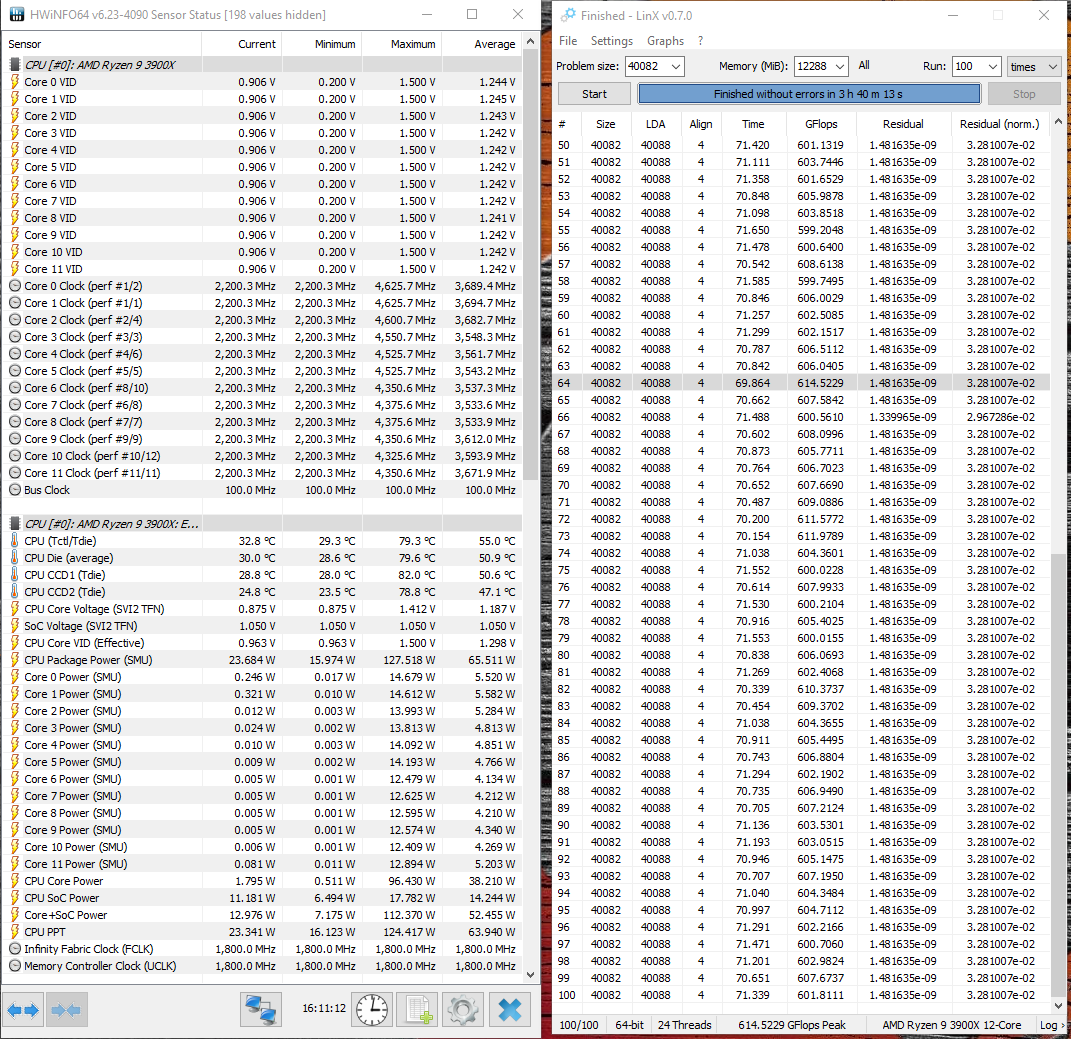This screenshot has height=1039, width=1071.
Task: Click the Maximum column header
Action: [x=402, y=44]
